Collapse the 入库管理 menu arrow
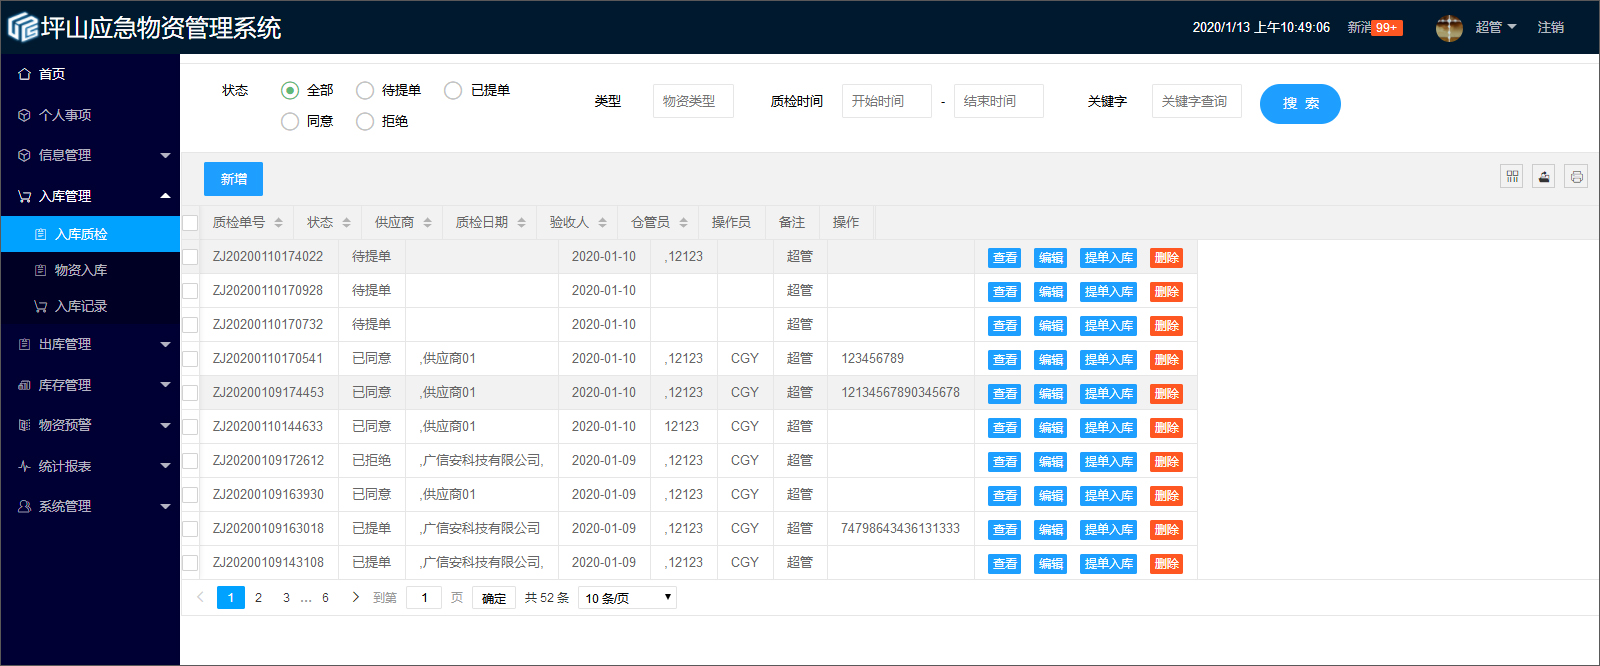 pos(165,196)
